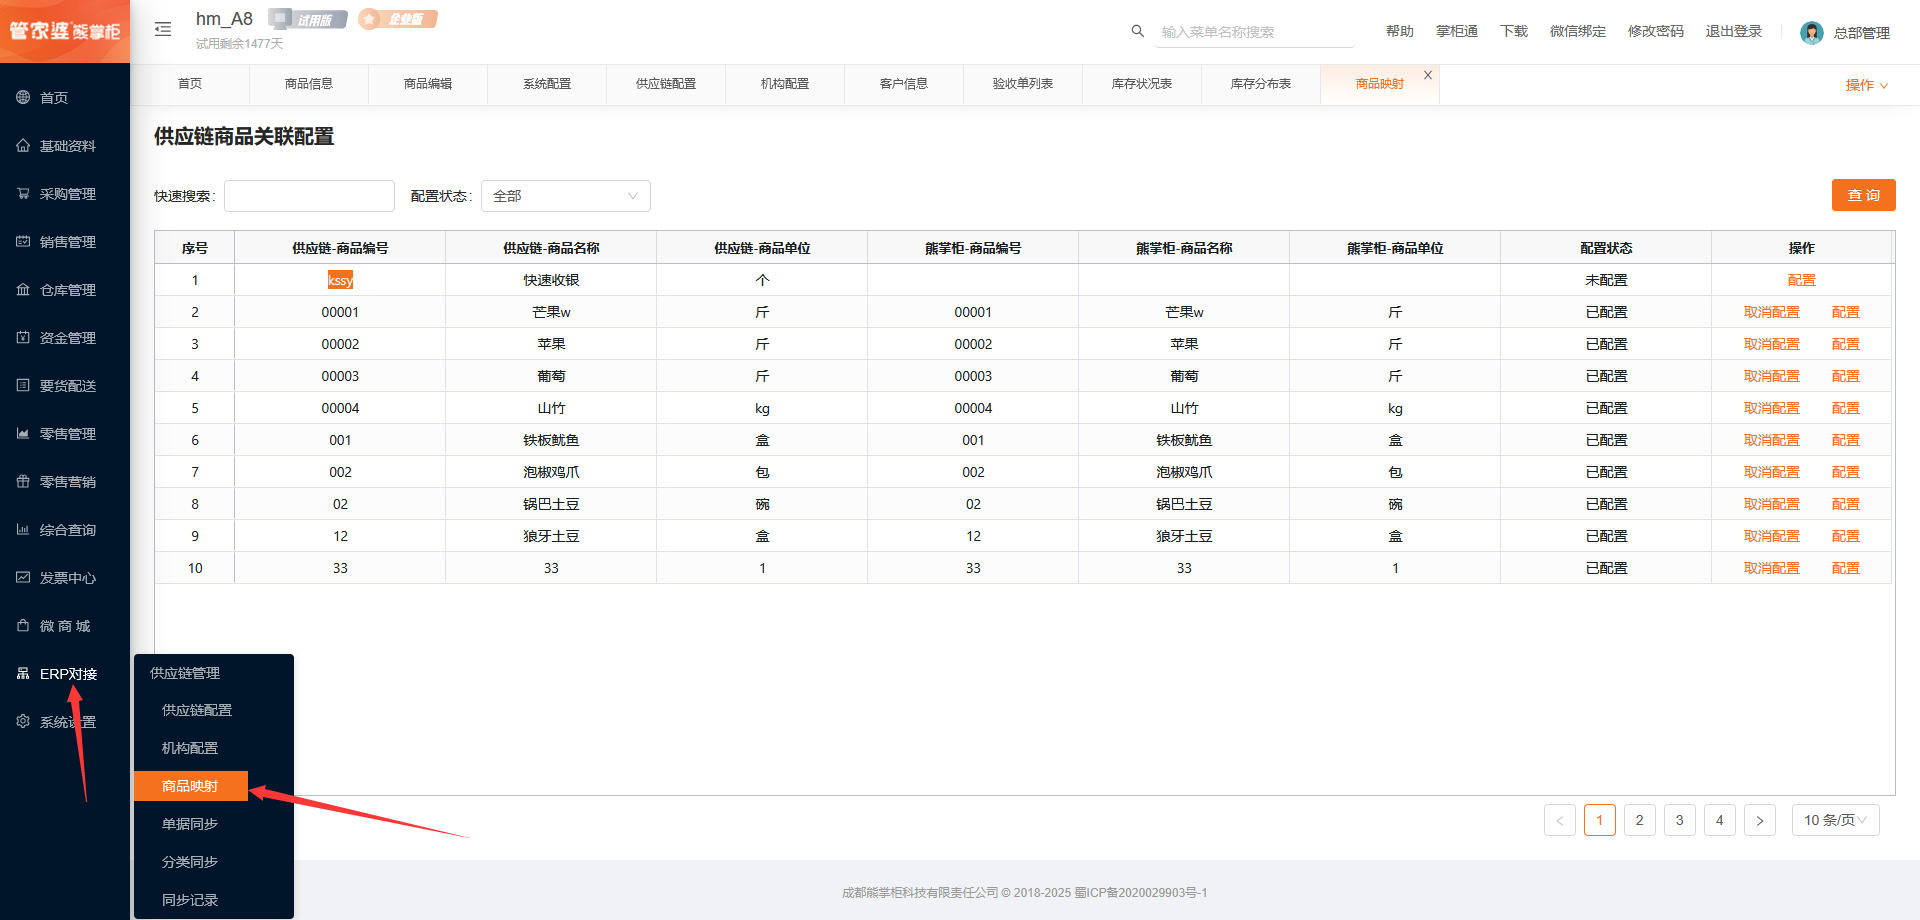This screenshot has height=920, width=1920.
Task: Click the menu name search box
Action: [1257, 32]
